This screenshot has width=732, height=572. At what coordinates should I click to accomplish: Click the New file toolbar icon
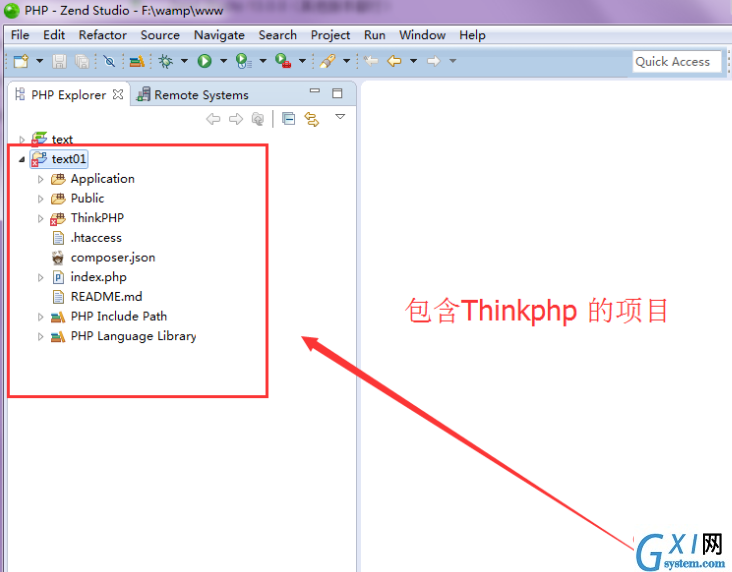tap(21, 61)
